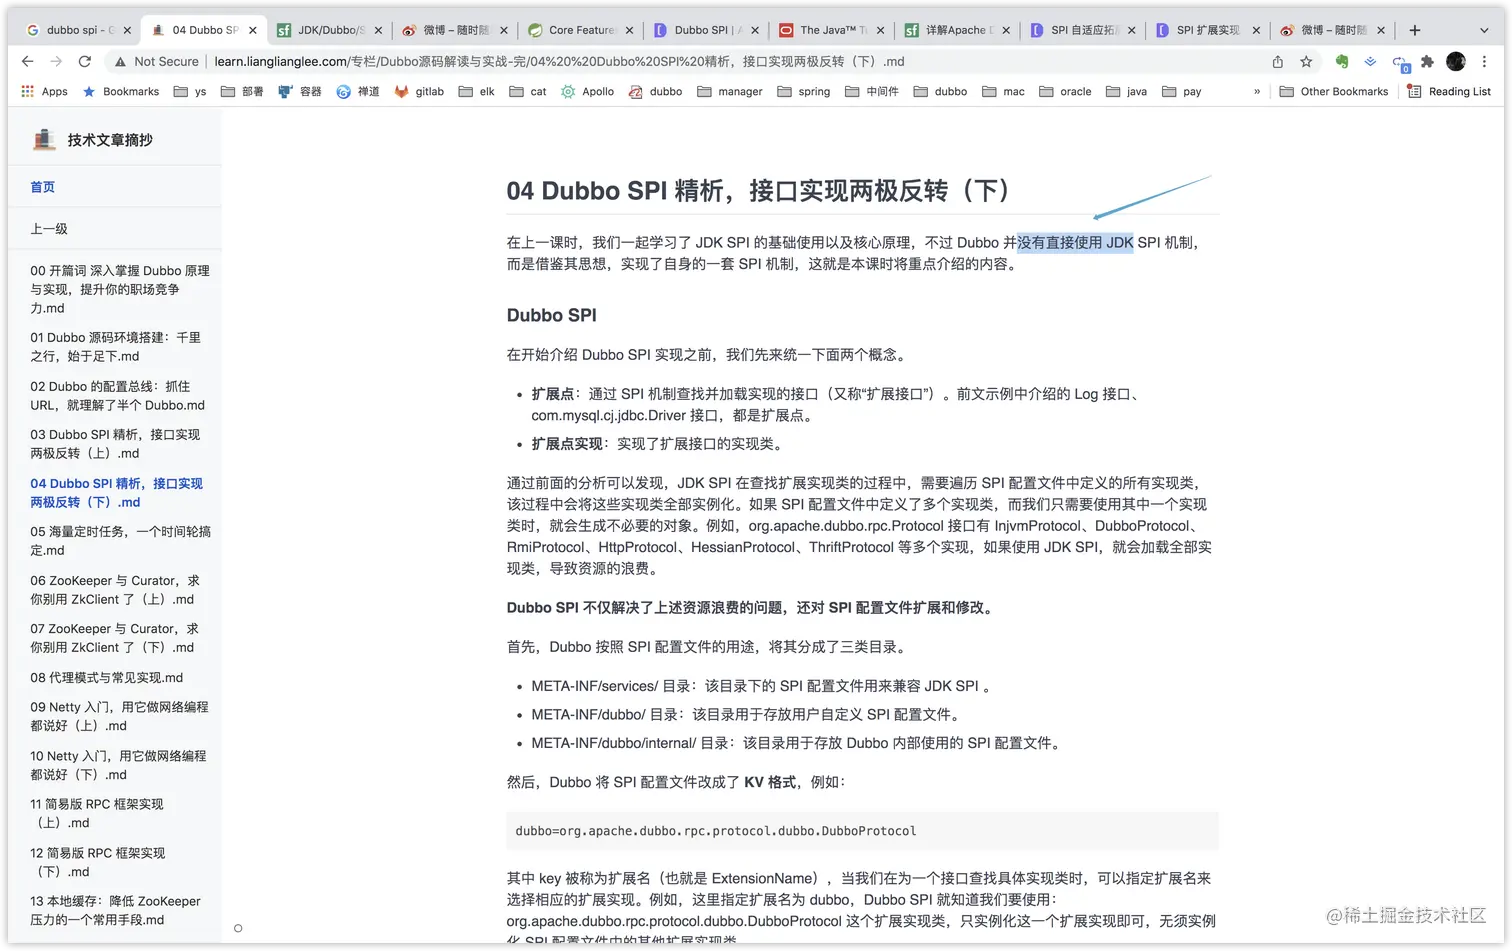This screenshot has height=951, width=1512.
Task: Expand the oracle bookmark folder
Action: coord(1065,92)
